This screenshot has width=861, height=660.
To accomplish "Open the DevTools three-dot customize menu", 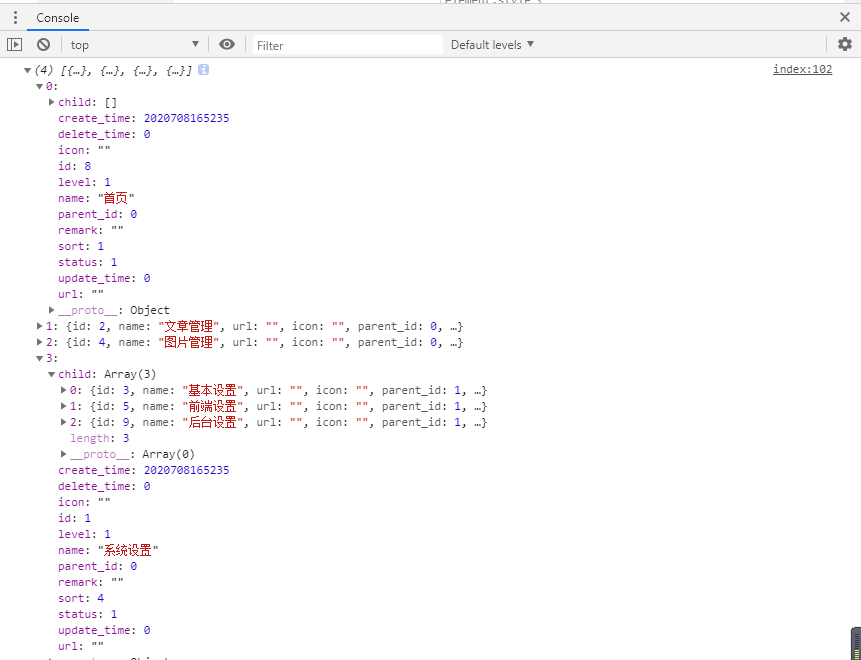I will (x=15, y=18).
